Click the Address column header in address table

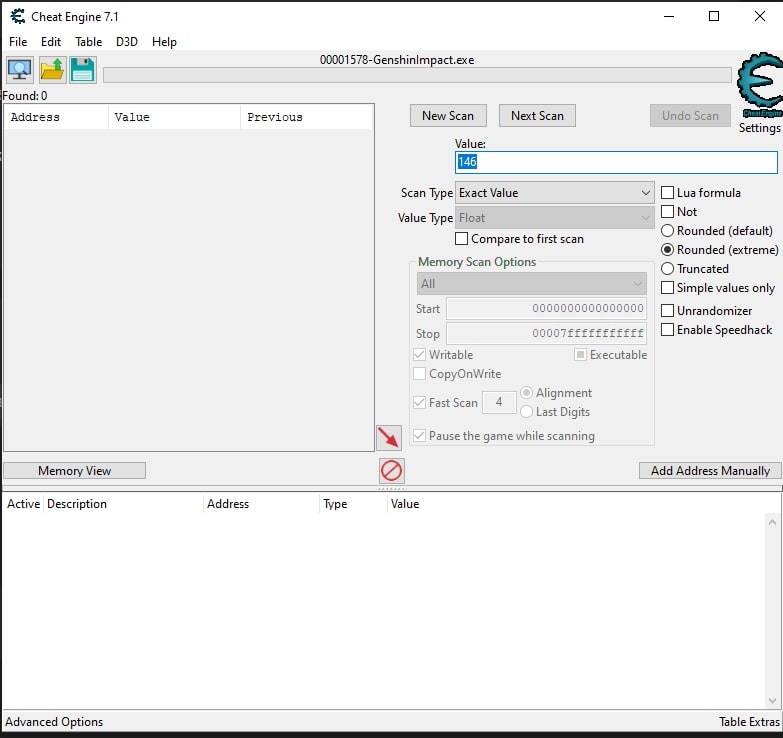coord(261,504)
